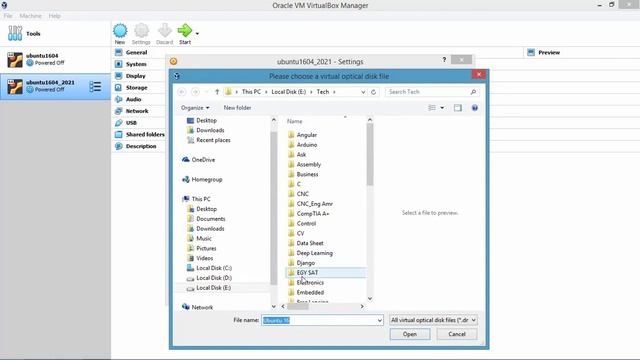
Task: Open the Help menu
Action: pos(54,16)
